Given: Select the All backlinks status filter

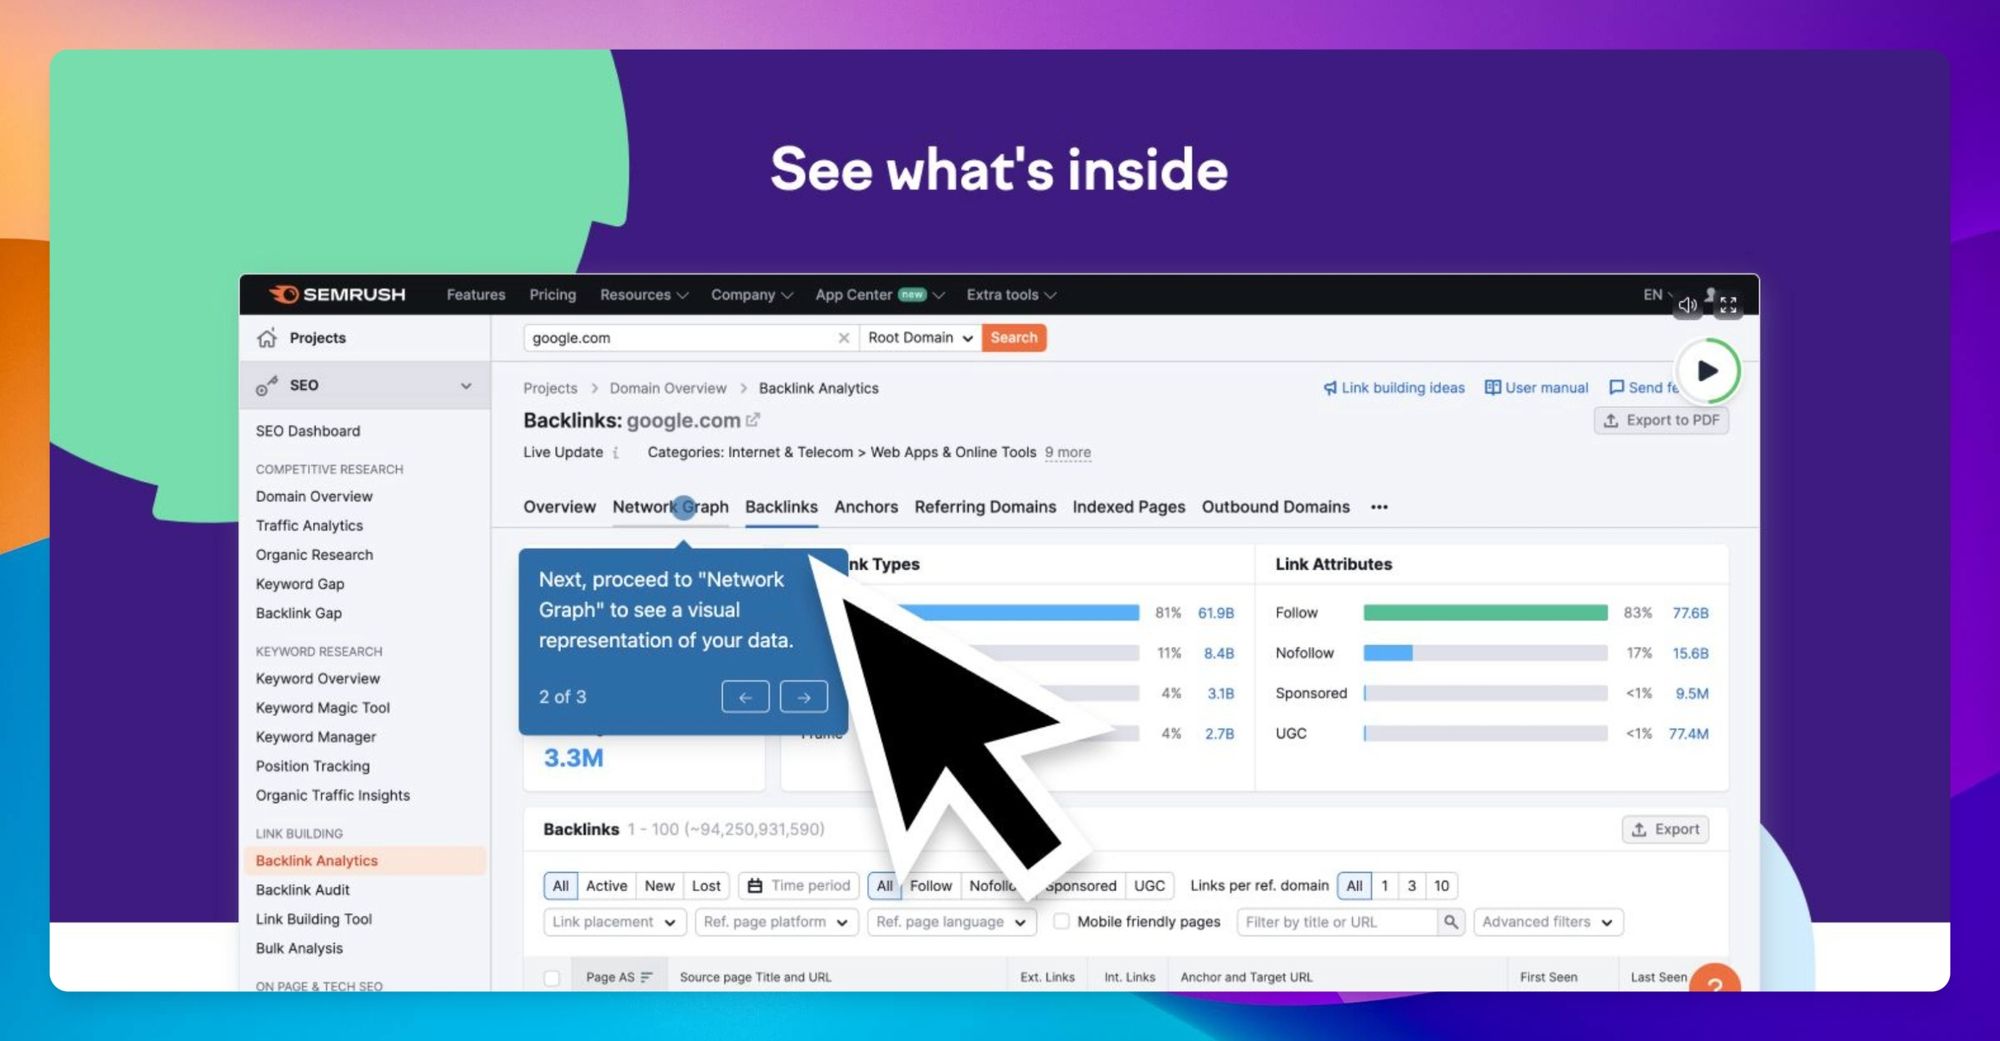Looking at the screenshot, I should [560, 886].
